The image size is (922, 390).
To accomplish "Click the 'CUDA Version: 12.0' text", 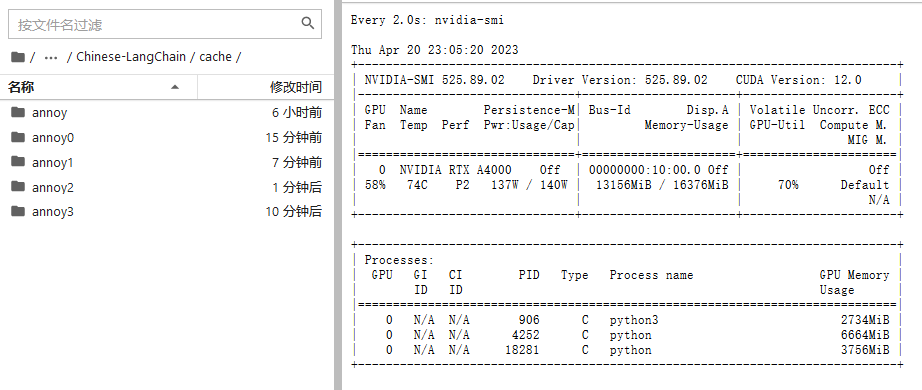I will click(x=799, y=80).
